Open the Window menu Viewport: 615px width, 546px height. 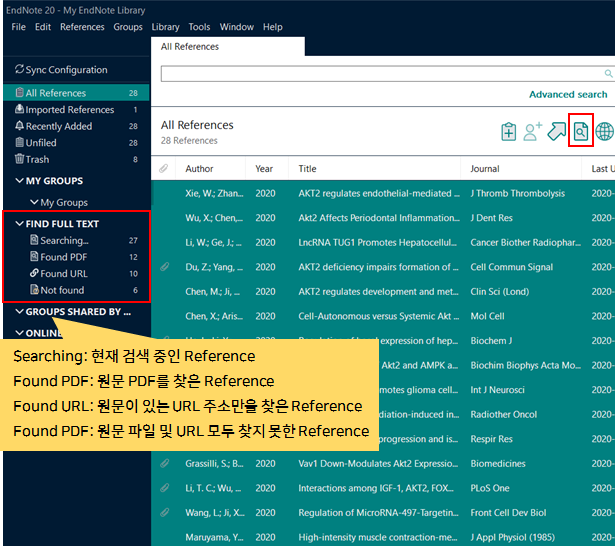237,27
